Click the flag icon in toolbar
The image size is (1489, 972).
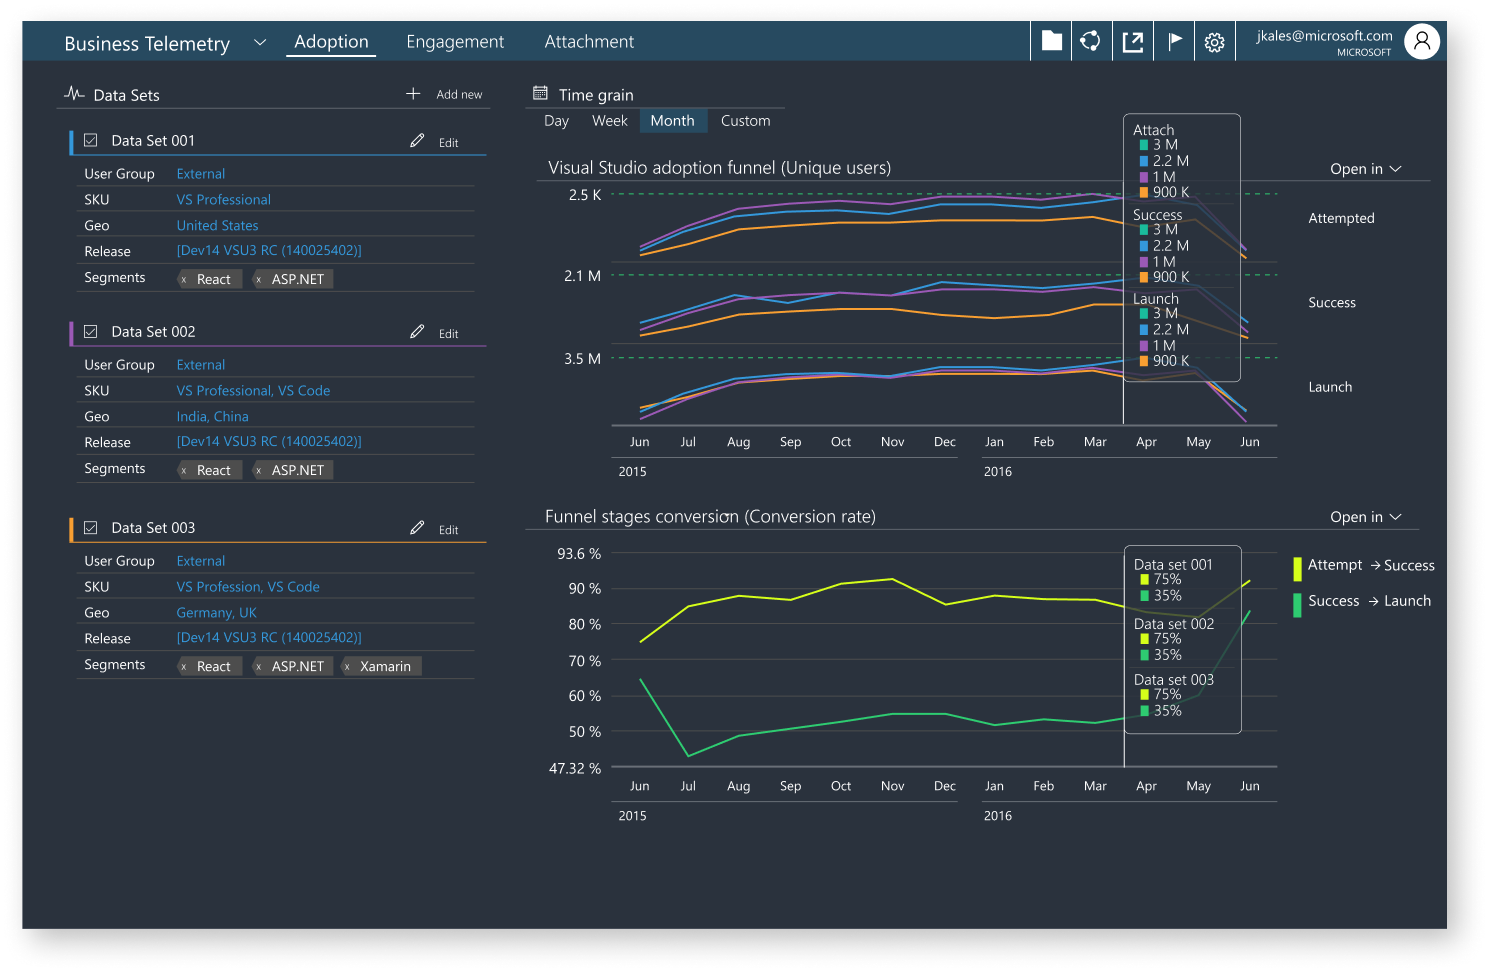1174,41
